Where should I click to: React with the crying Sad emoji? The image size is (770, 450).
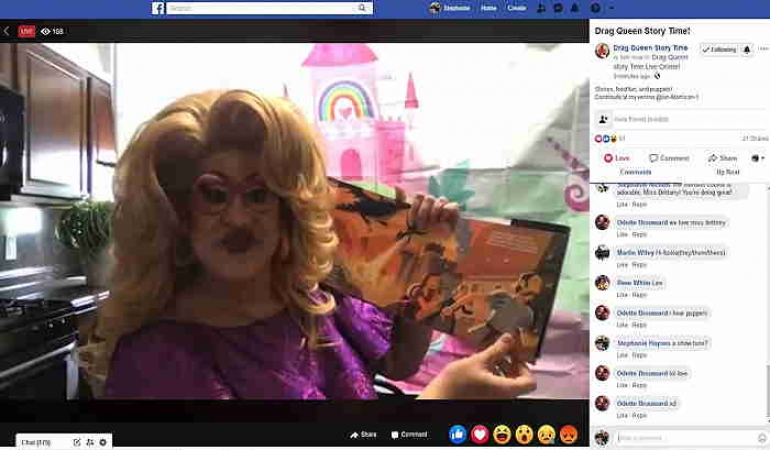[546, 434]
